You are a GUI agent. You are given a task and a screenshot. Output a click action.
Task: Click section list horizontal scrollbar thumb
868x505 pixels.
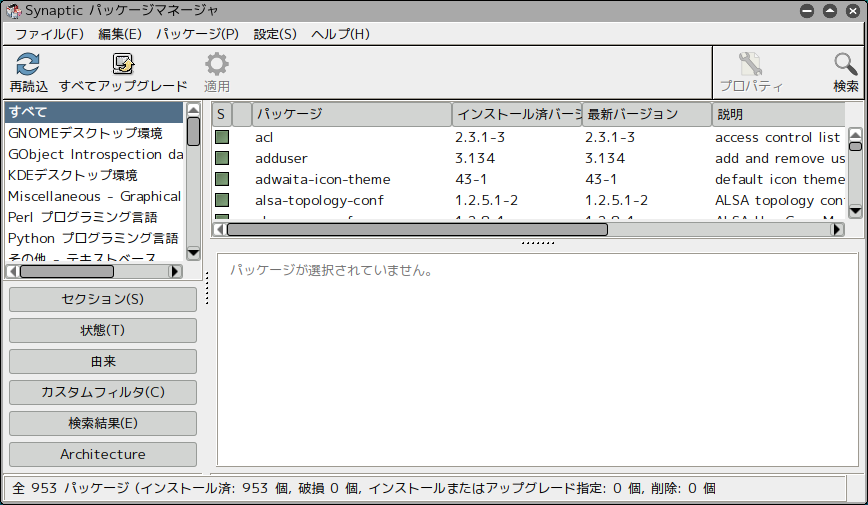(67, 271)
